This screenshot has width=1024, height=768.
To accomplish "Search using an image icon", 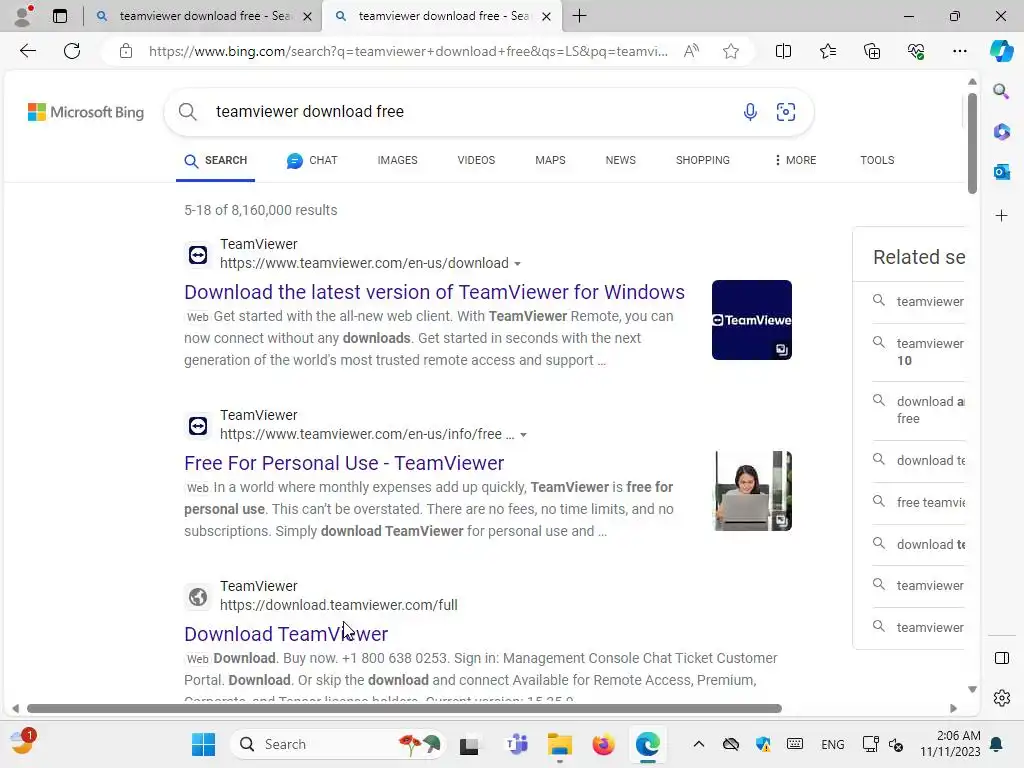I will 786,112.
